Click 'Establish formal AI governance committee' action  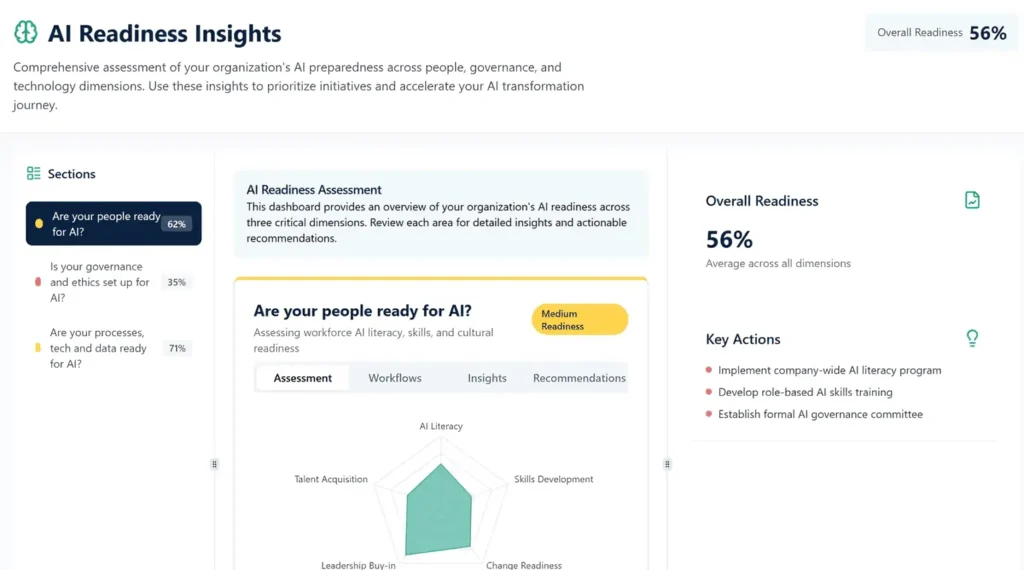pos(820,414)
